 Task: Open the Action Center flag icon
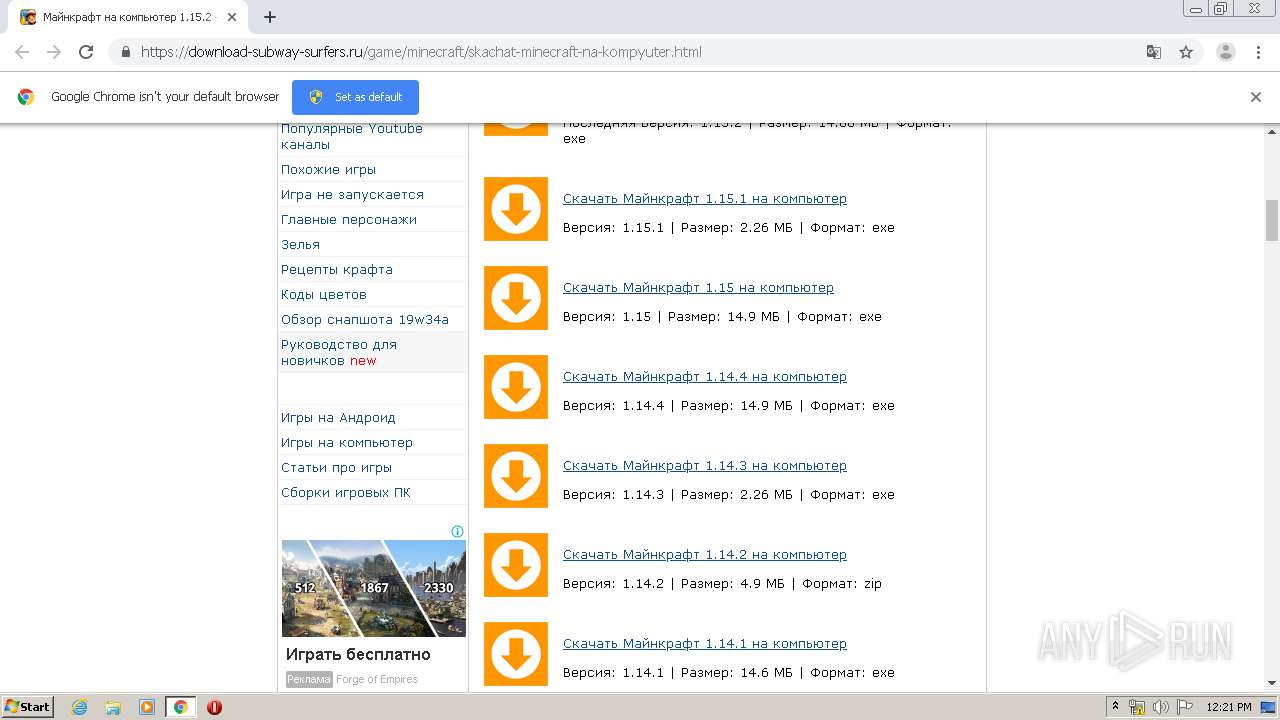(x=1184, y=707)
